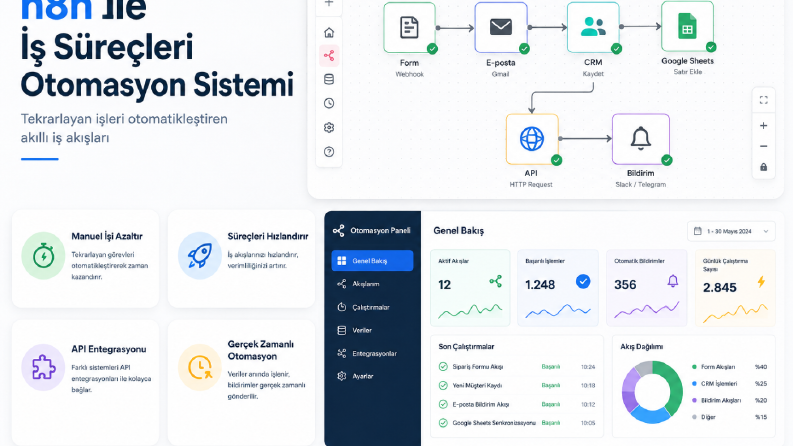This screenshot has width=793, height=446.
Task: Select the E-posta Gmail node
Action: (501, 28)
